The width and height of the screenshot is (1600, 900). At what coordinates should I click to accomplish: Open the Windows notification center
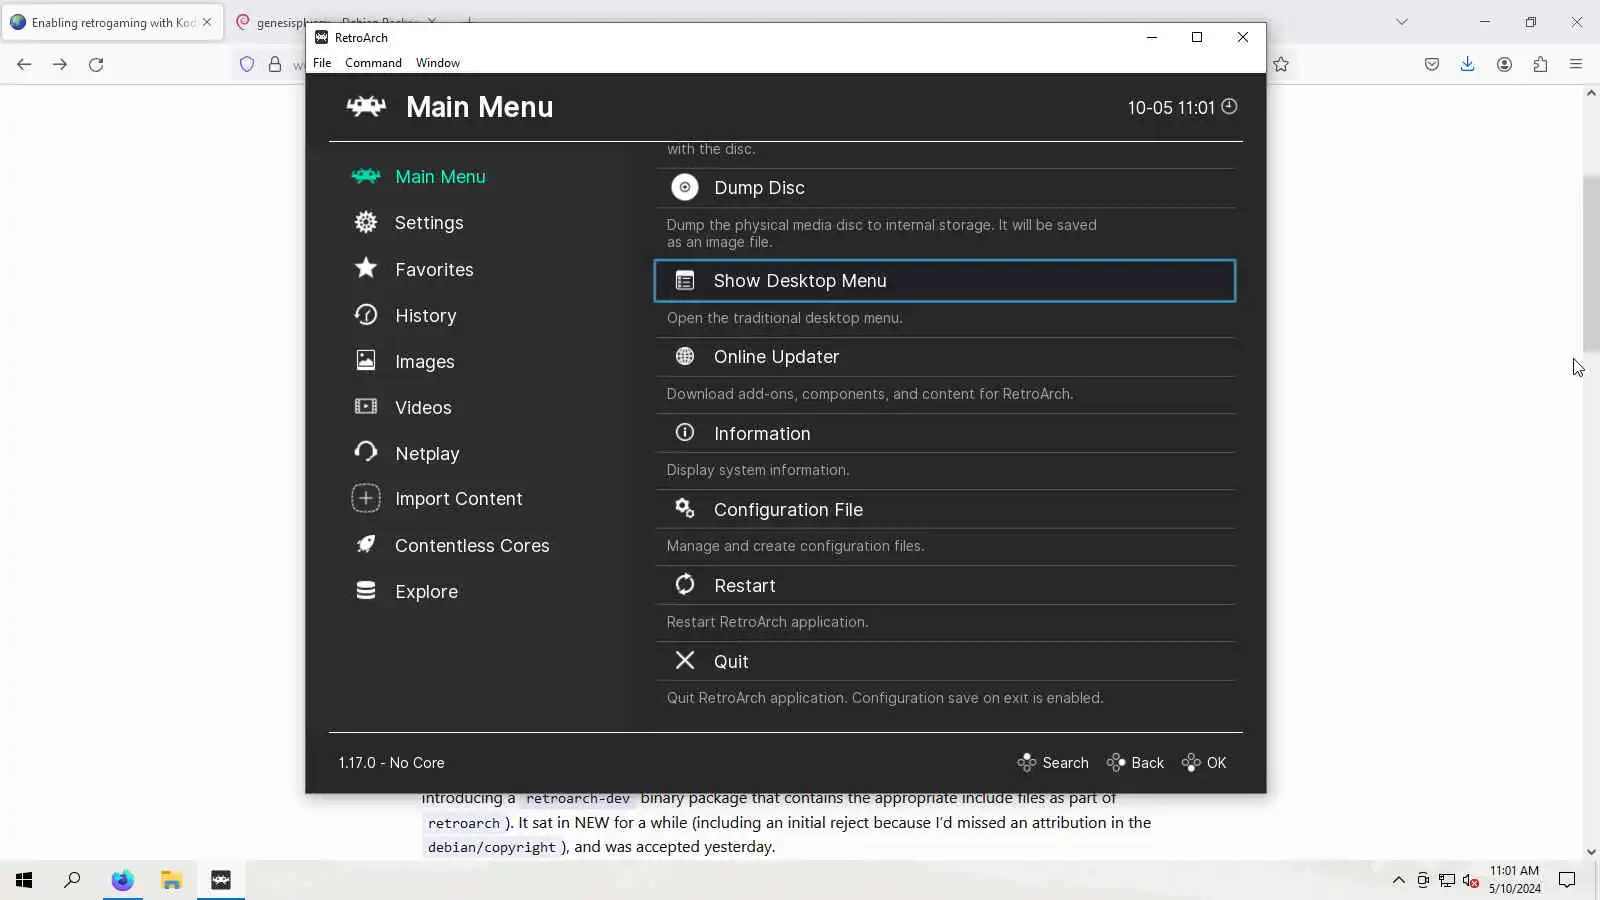tap(1567, 880)
